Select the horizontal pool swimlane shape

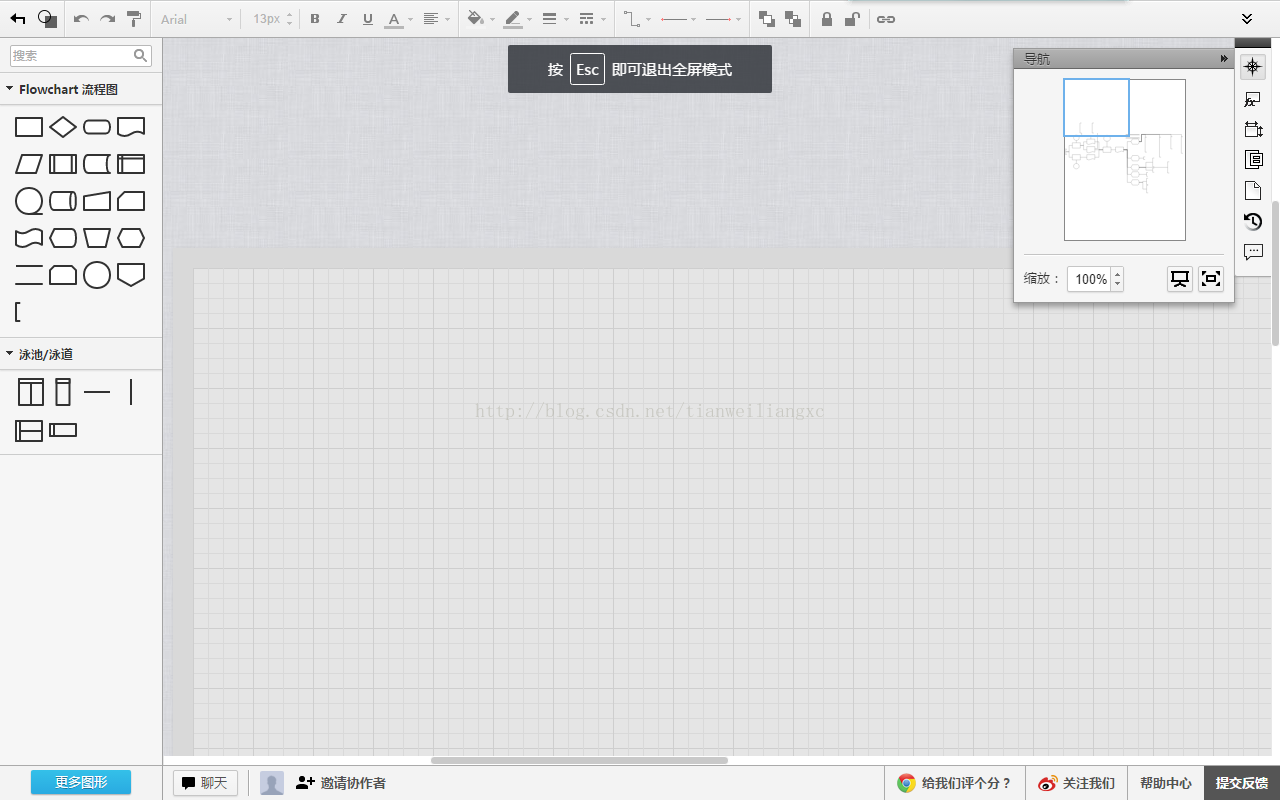(x=29, y=431)
